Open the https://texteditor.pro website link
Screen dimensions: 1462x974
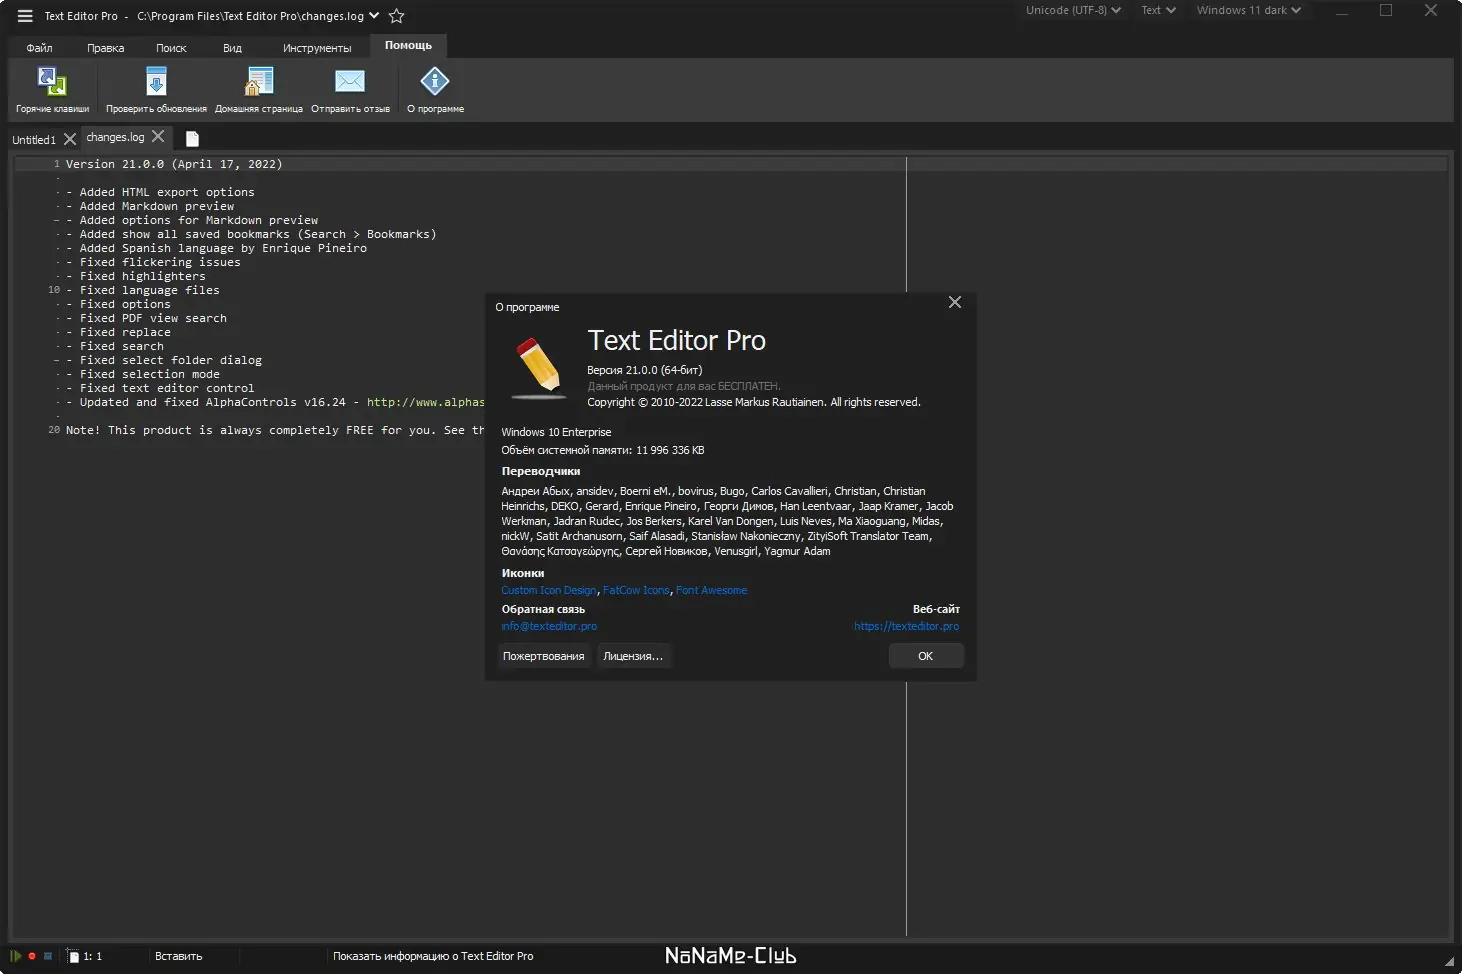click(906, 626)
